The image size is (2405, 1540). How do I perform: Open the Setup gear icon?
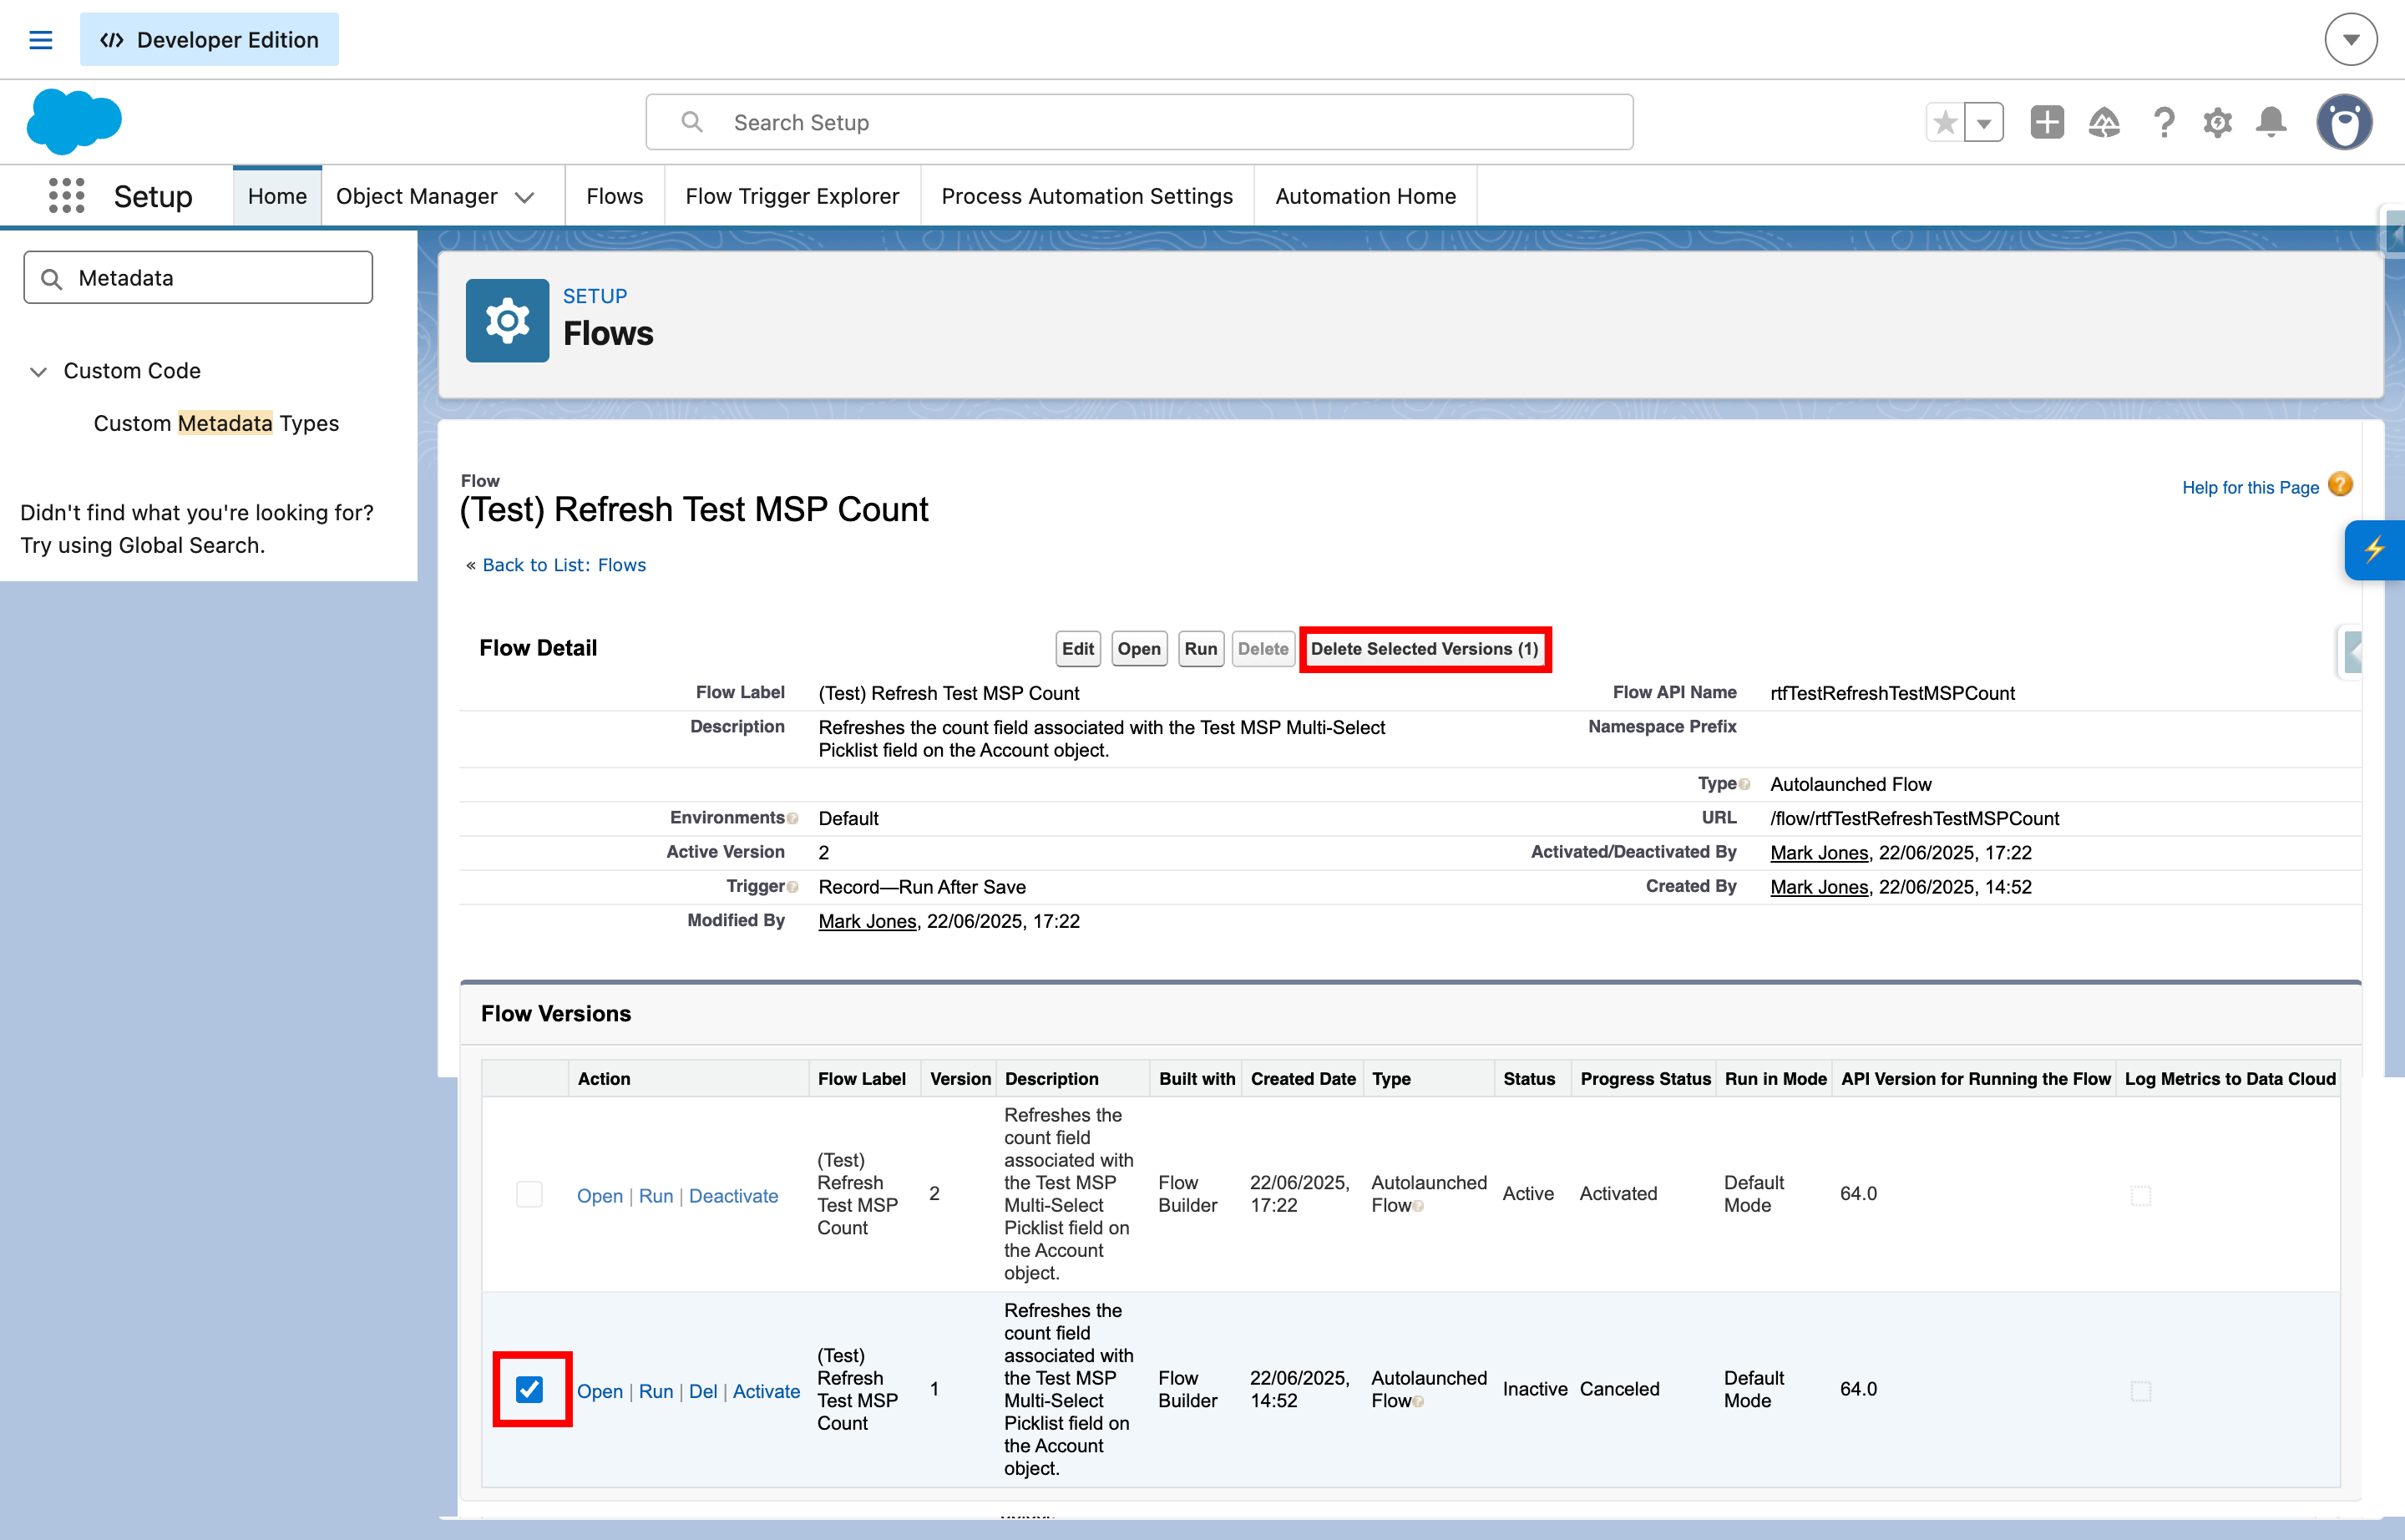click(x=2217, y=122)
